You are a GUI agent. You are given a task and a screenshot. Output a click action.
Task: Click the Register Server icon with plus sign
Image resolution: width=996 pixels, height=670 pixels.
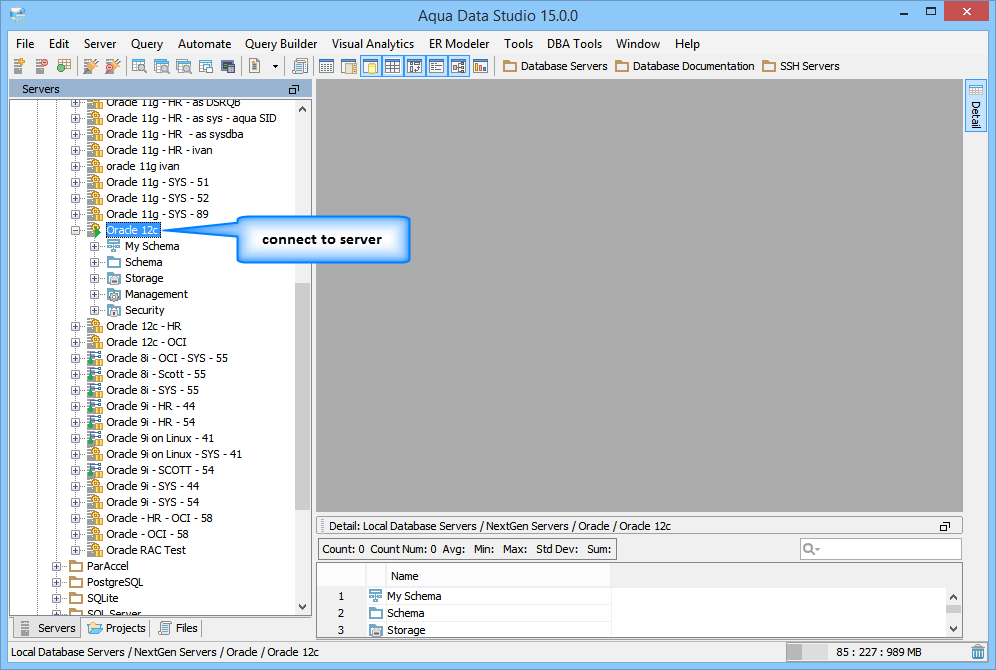pos(19,65)
